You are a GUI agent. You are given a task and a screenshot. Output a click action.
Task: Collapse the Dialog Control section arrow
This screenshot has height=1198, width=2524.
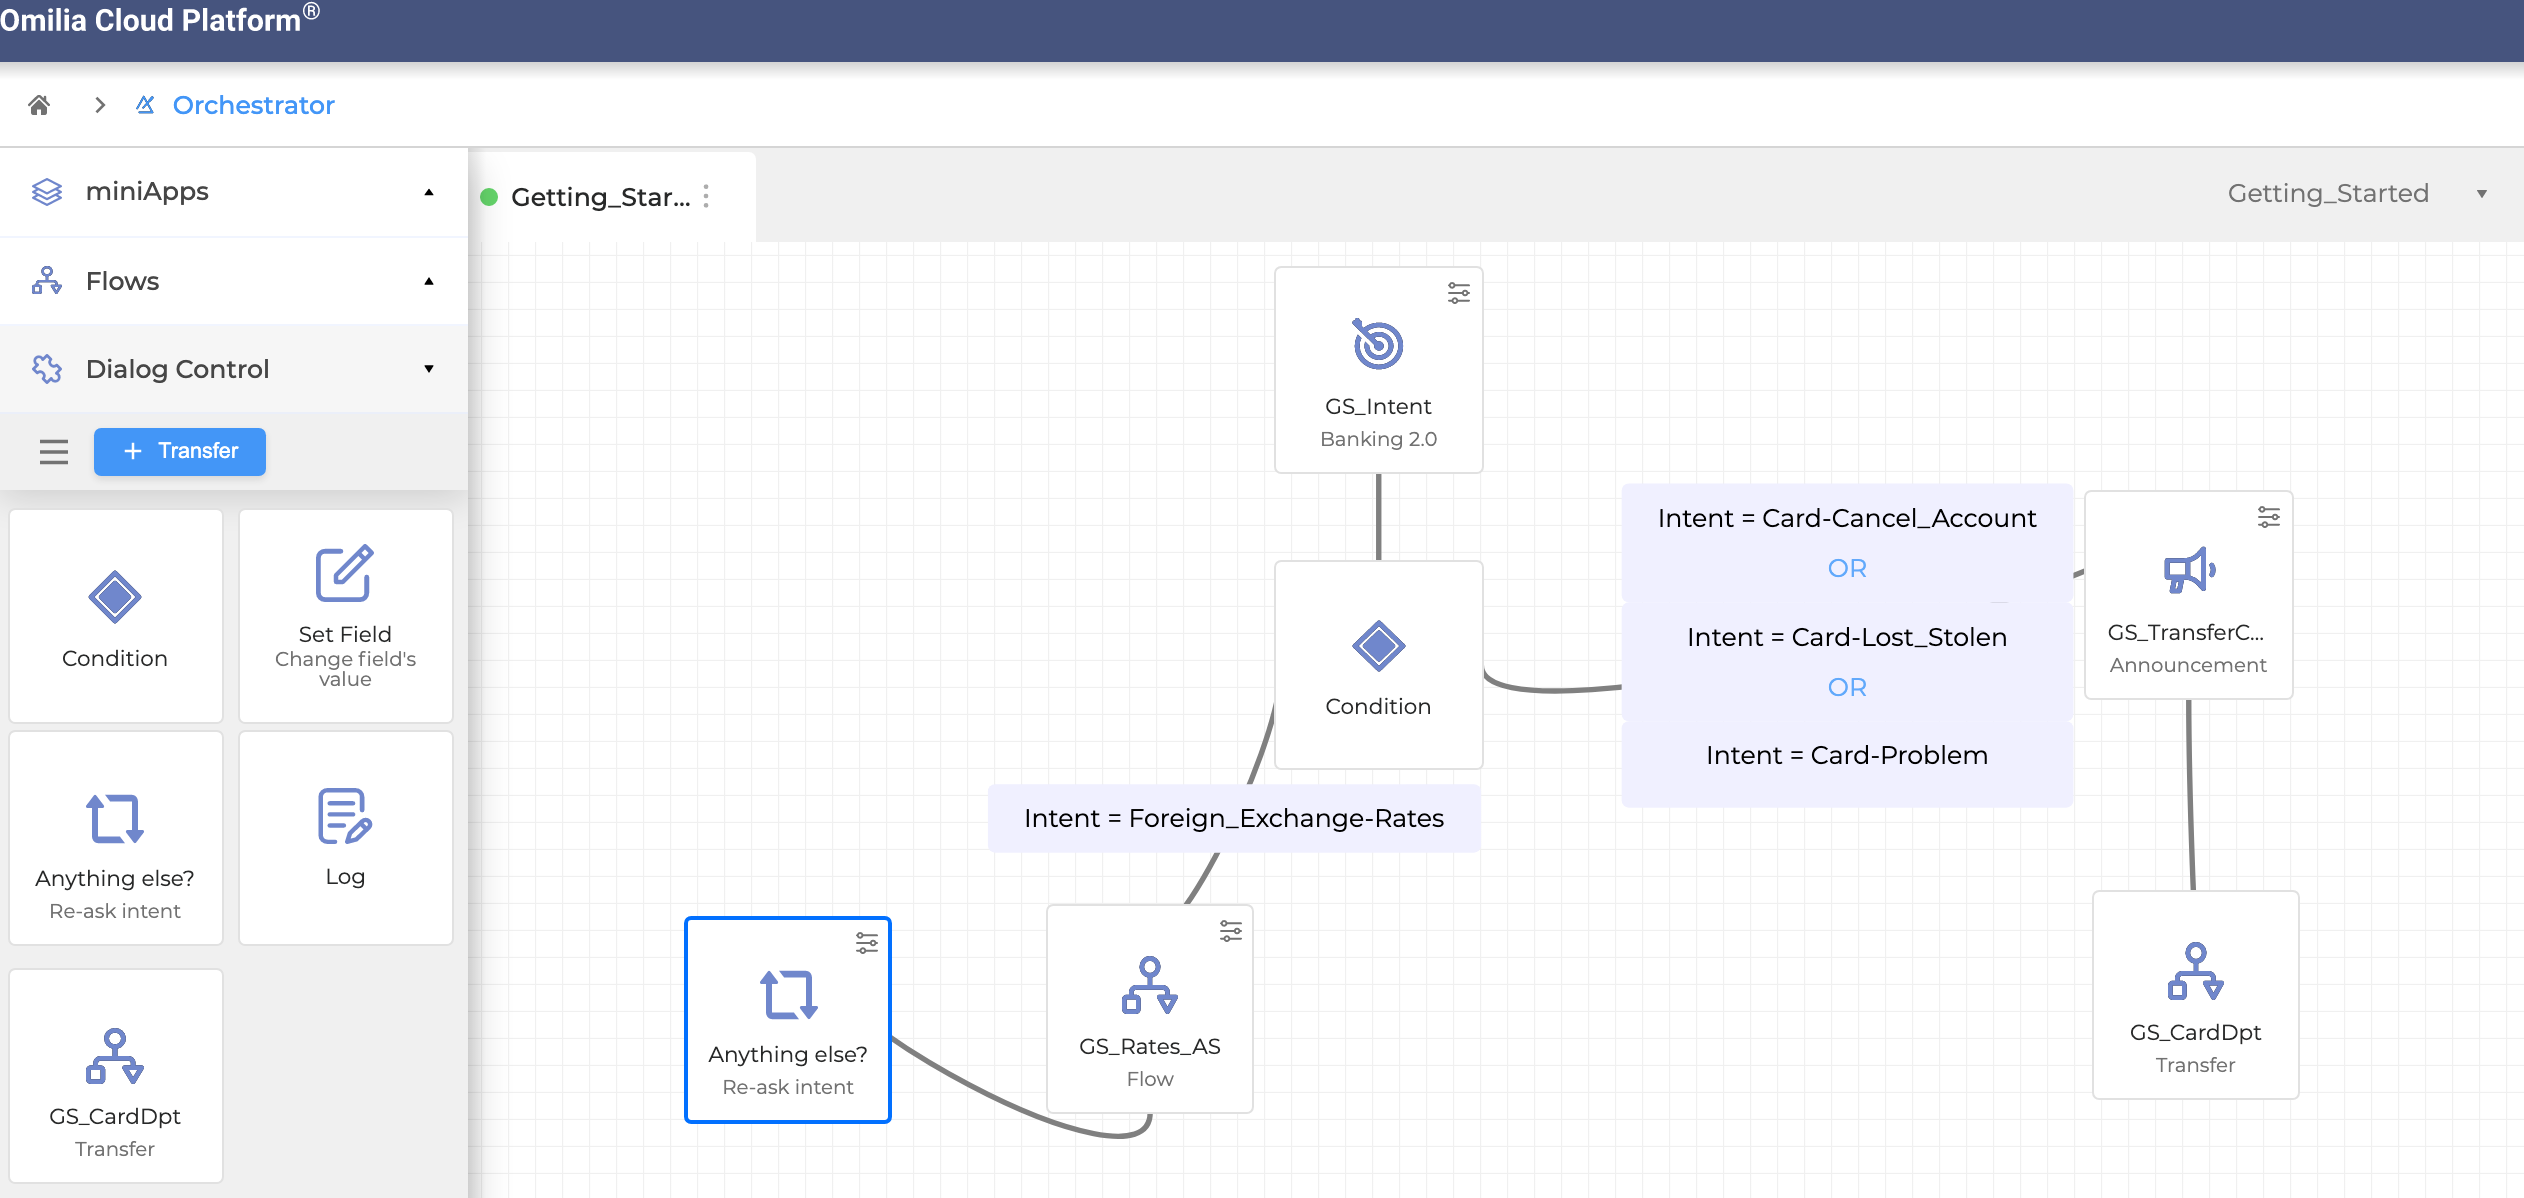429,369
